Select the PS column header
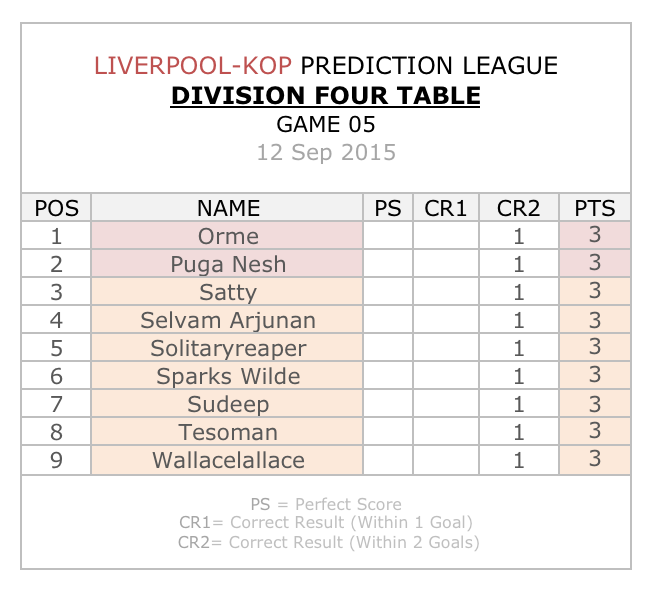Viewport: 658px width, 592px height. (388, 208)
